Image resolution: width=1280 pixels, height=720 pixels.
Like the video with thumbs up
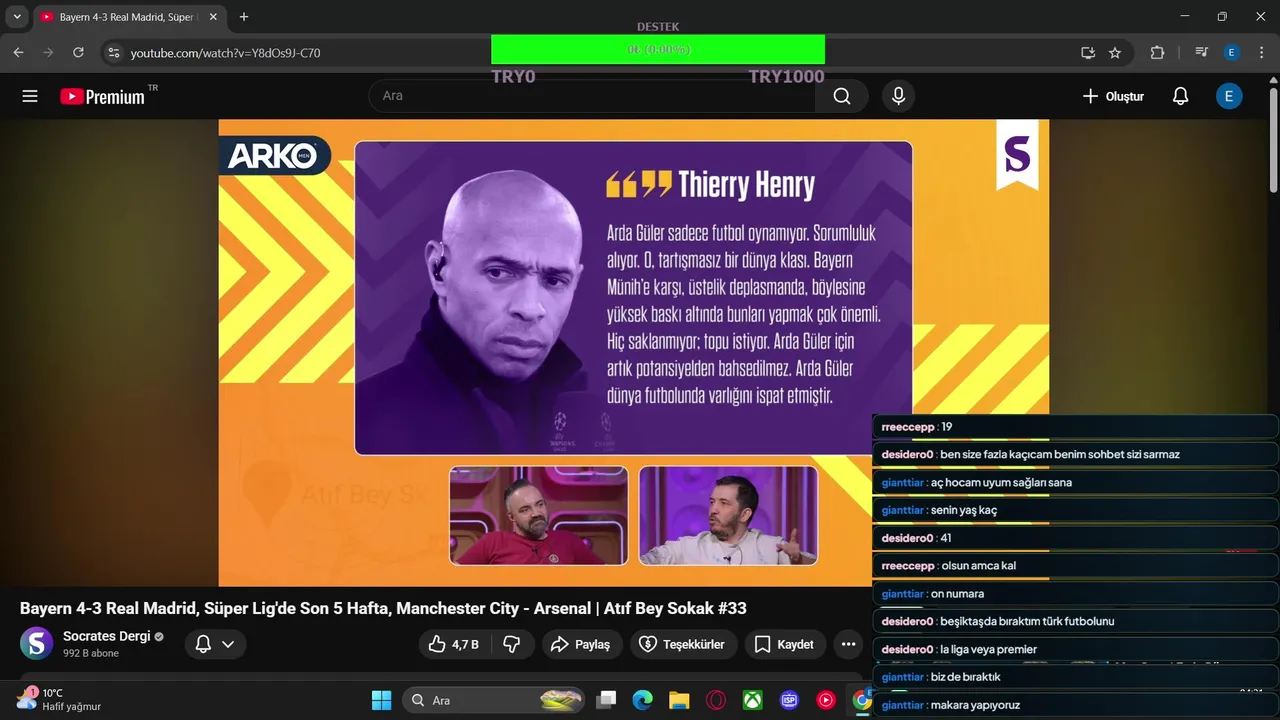455,644
